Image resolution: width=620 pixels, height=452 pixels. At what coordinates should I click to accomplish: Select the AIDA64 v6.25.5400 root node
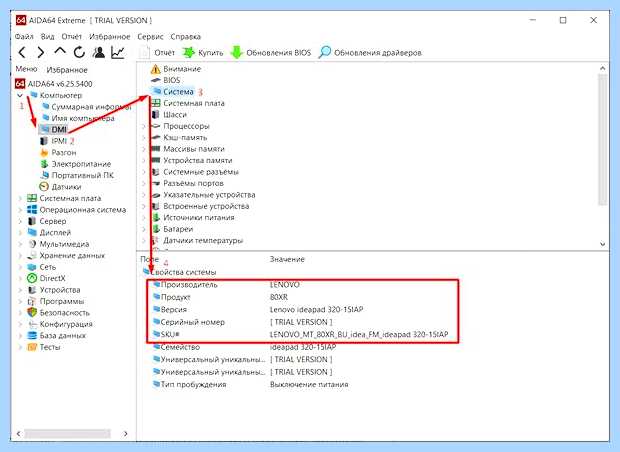coord(54,84)
